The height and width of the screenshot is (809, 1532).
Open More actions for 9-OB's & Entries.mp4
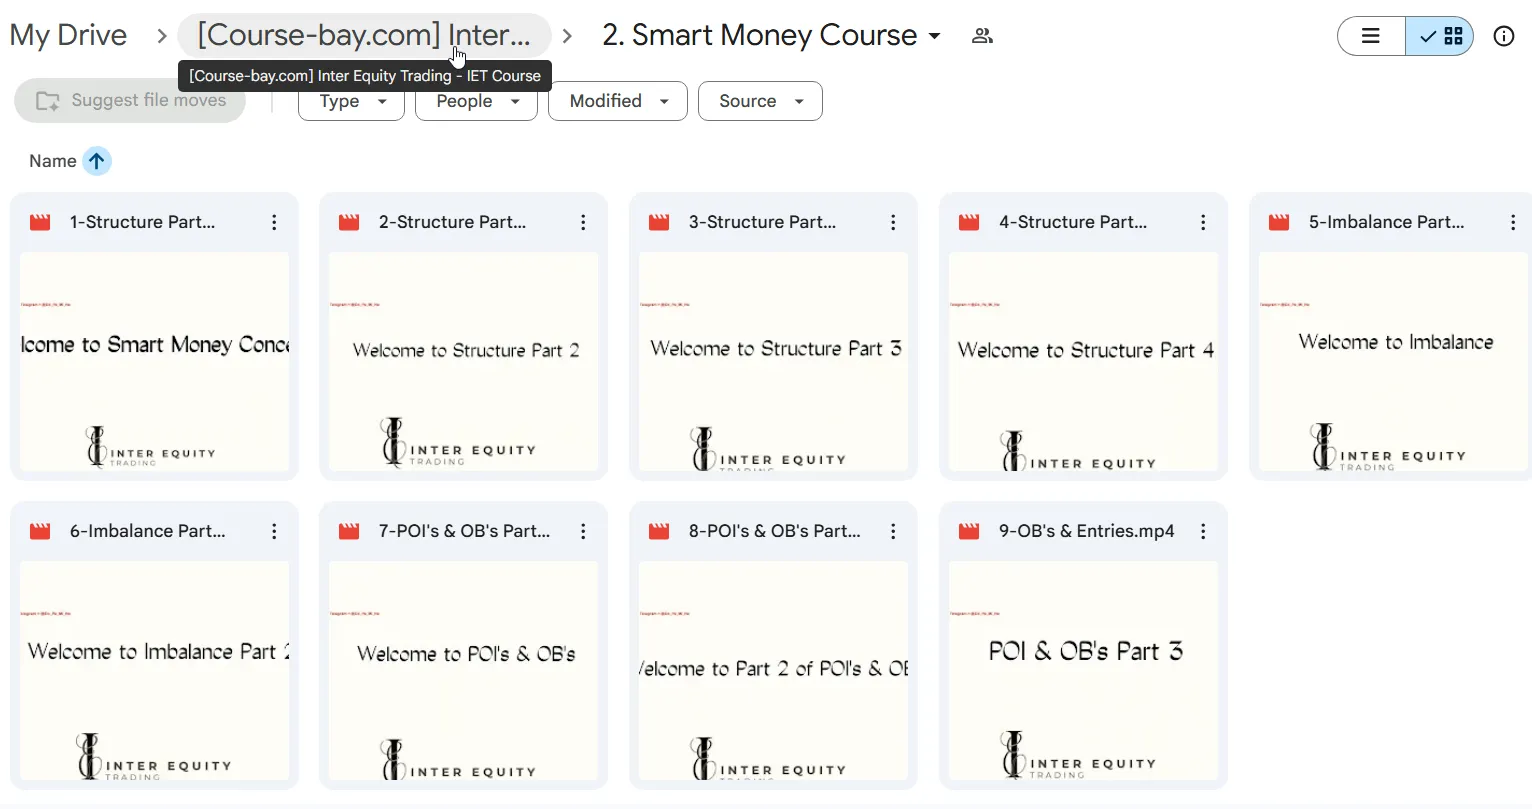coord(1203,532)
